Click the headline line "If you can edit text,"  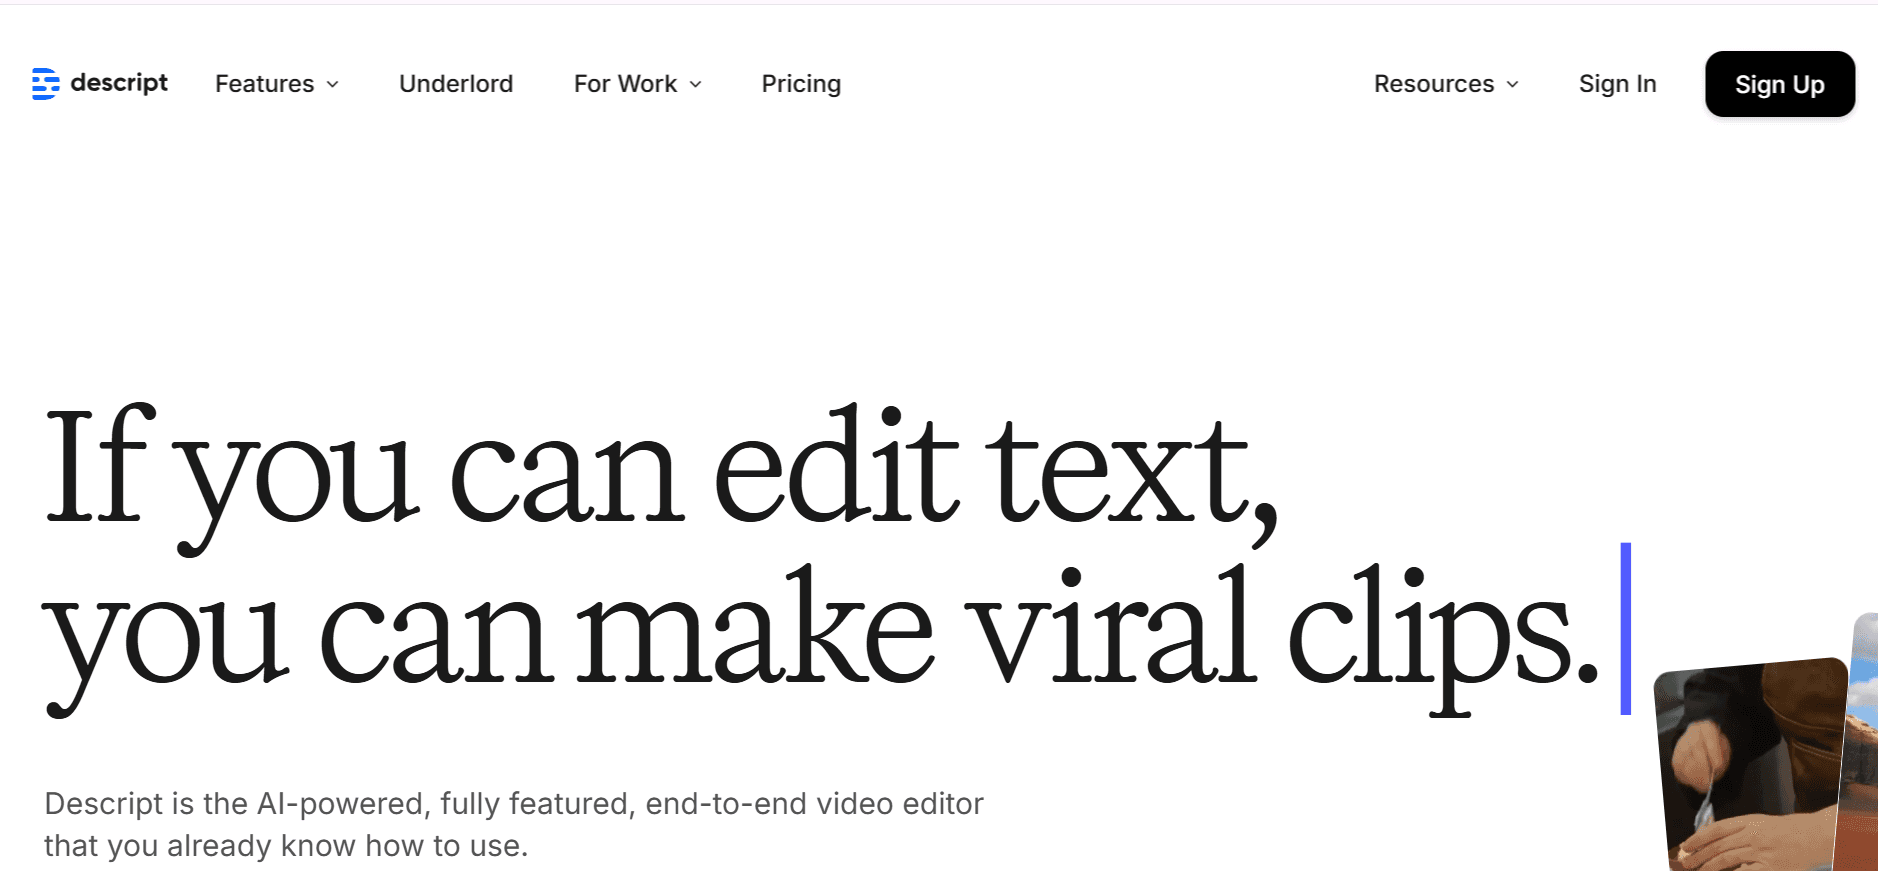click(x=660, y=470)
